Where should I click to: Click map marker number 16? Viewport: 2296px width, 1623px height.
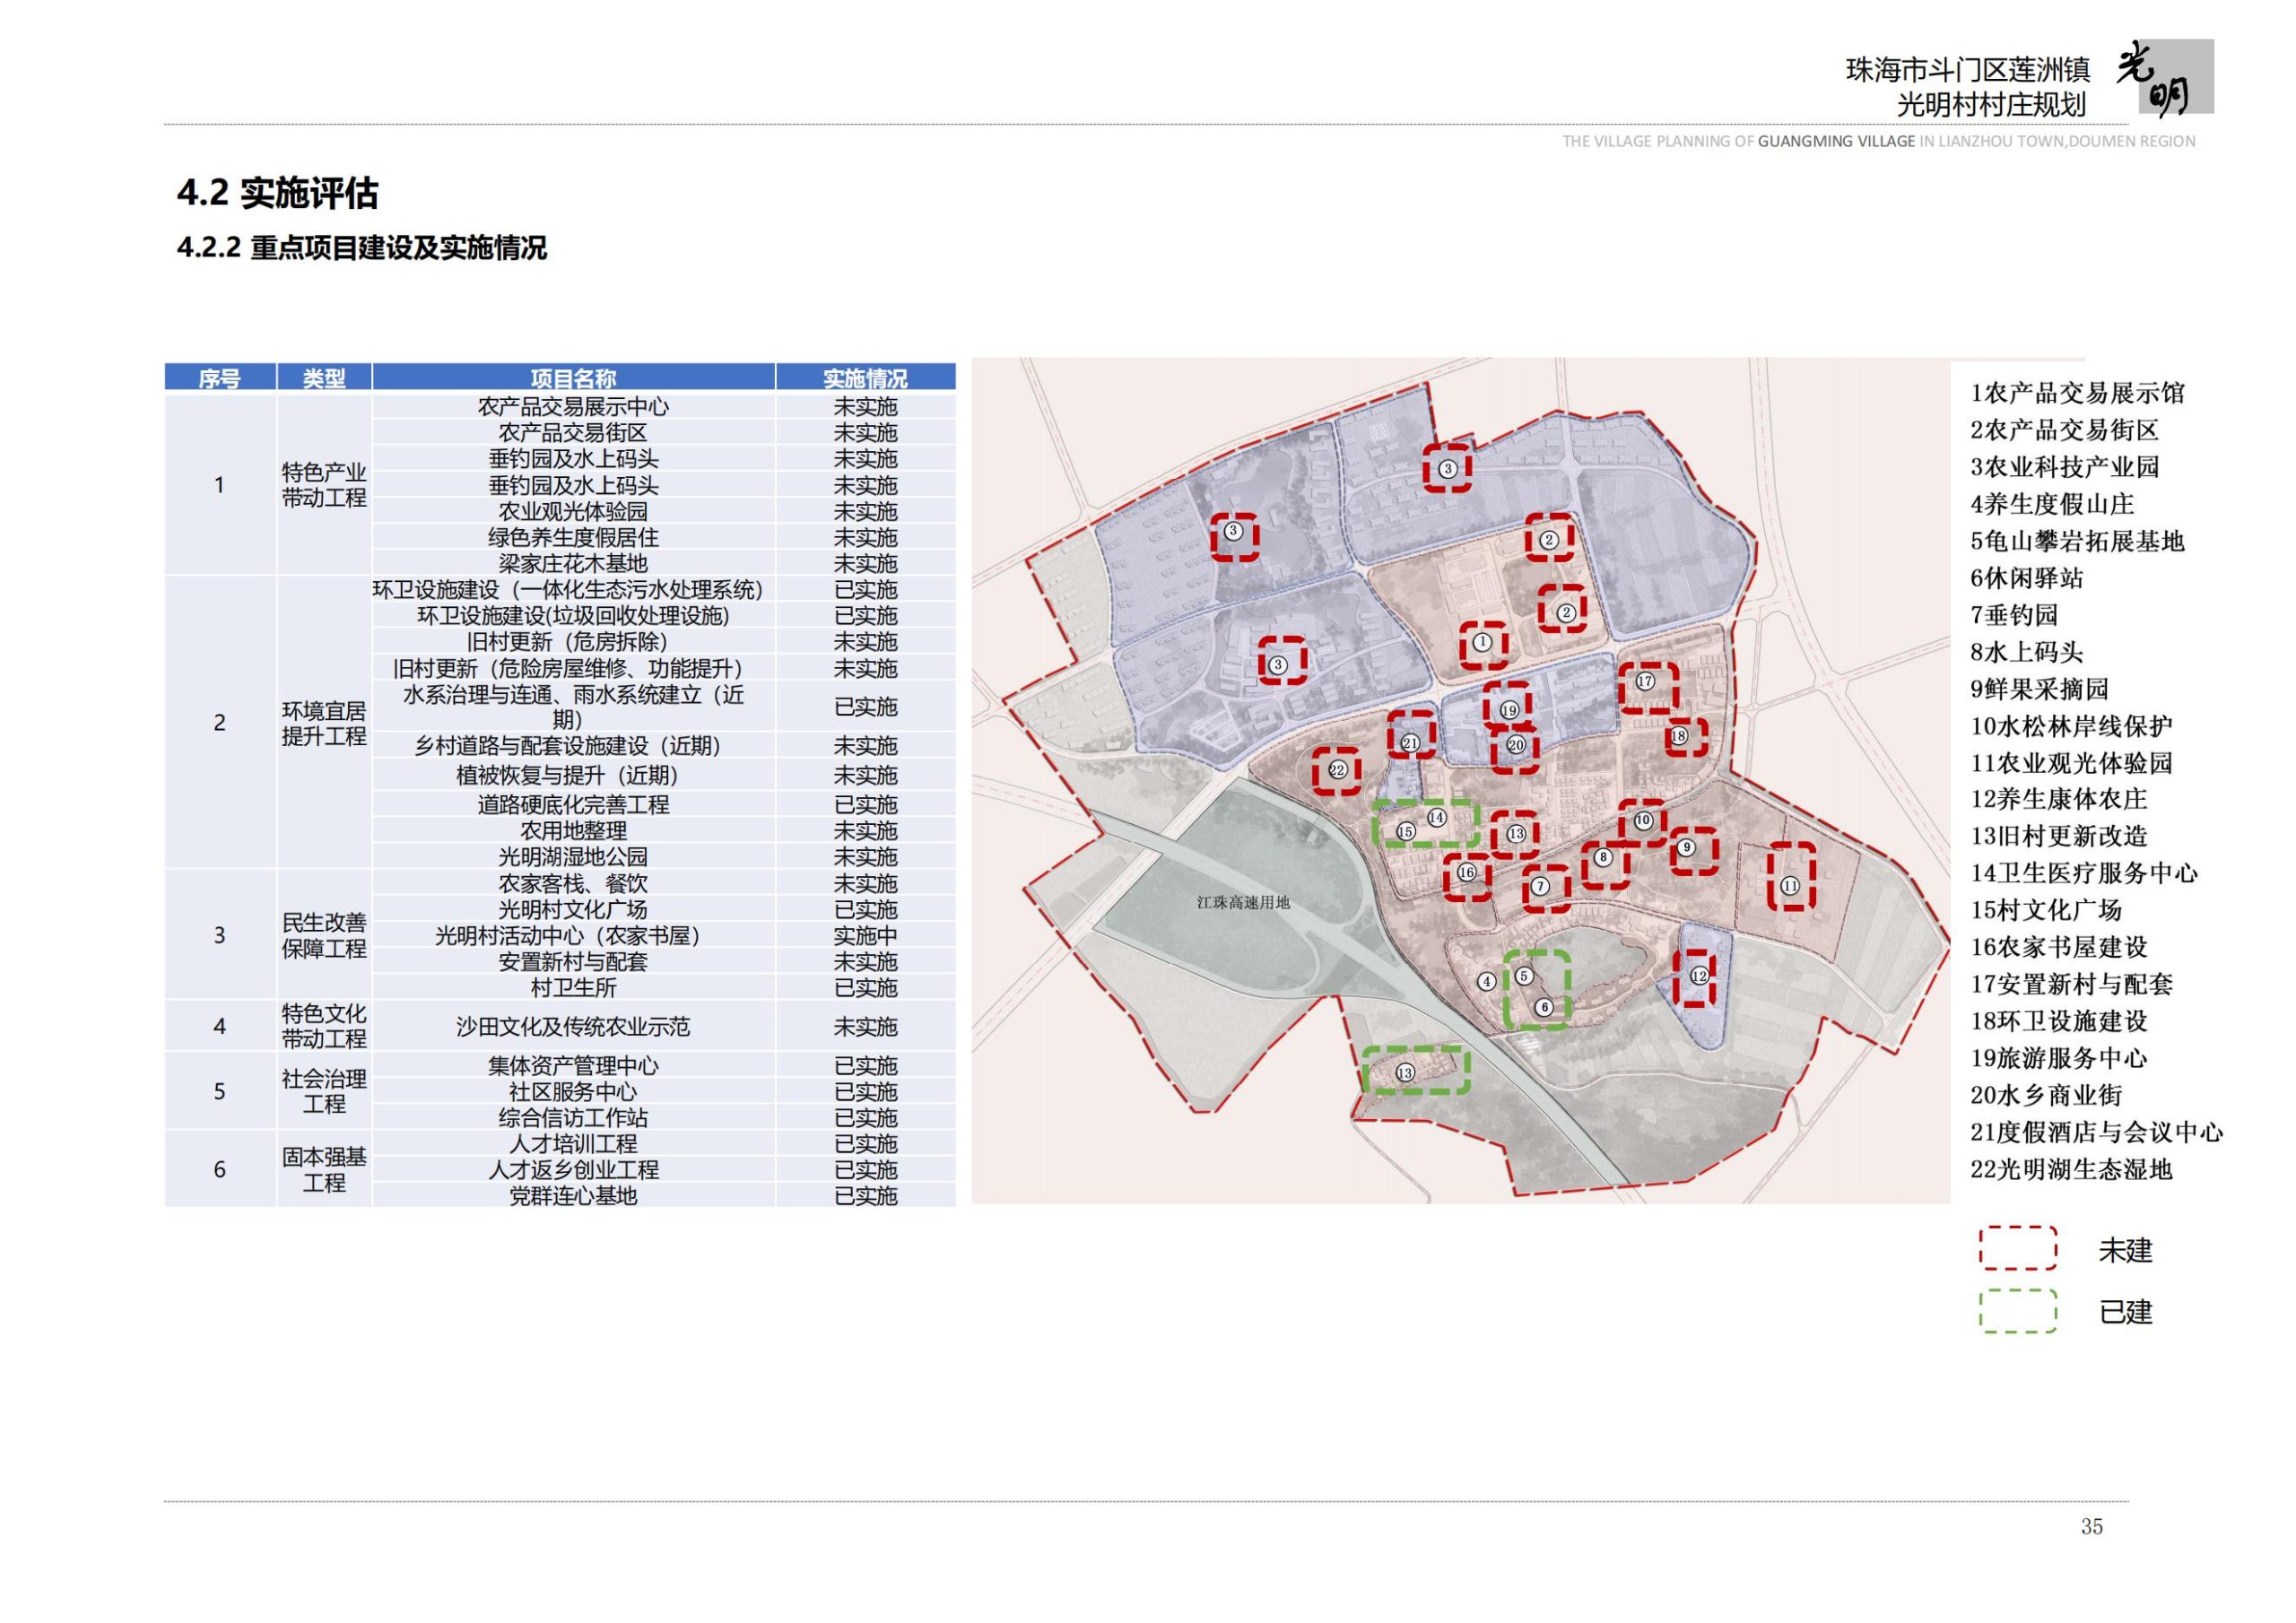1466,872
